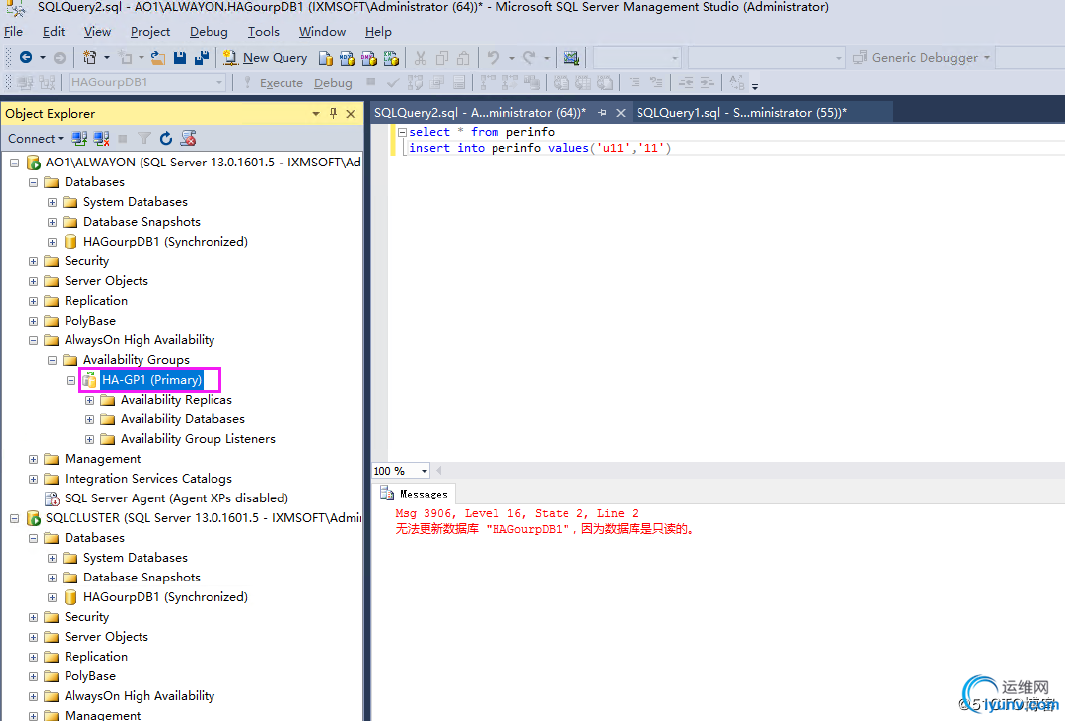Click the Analysis Services MDX Query icon
This screenshot has width=1065, height=721.
[347, 58]
